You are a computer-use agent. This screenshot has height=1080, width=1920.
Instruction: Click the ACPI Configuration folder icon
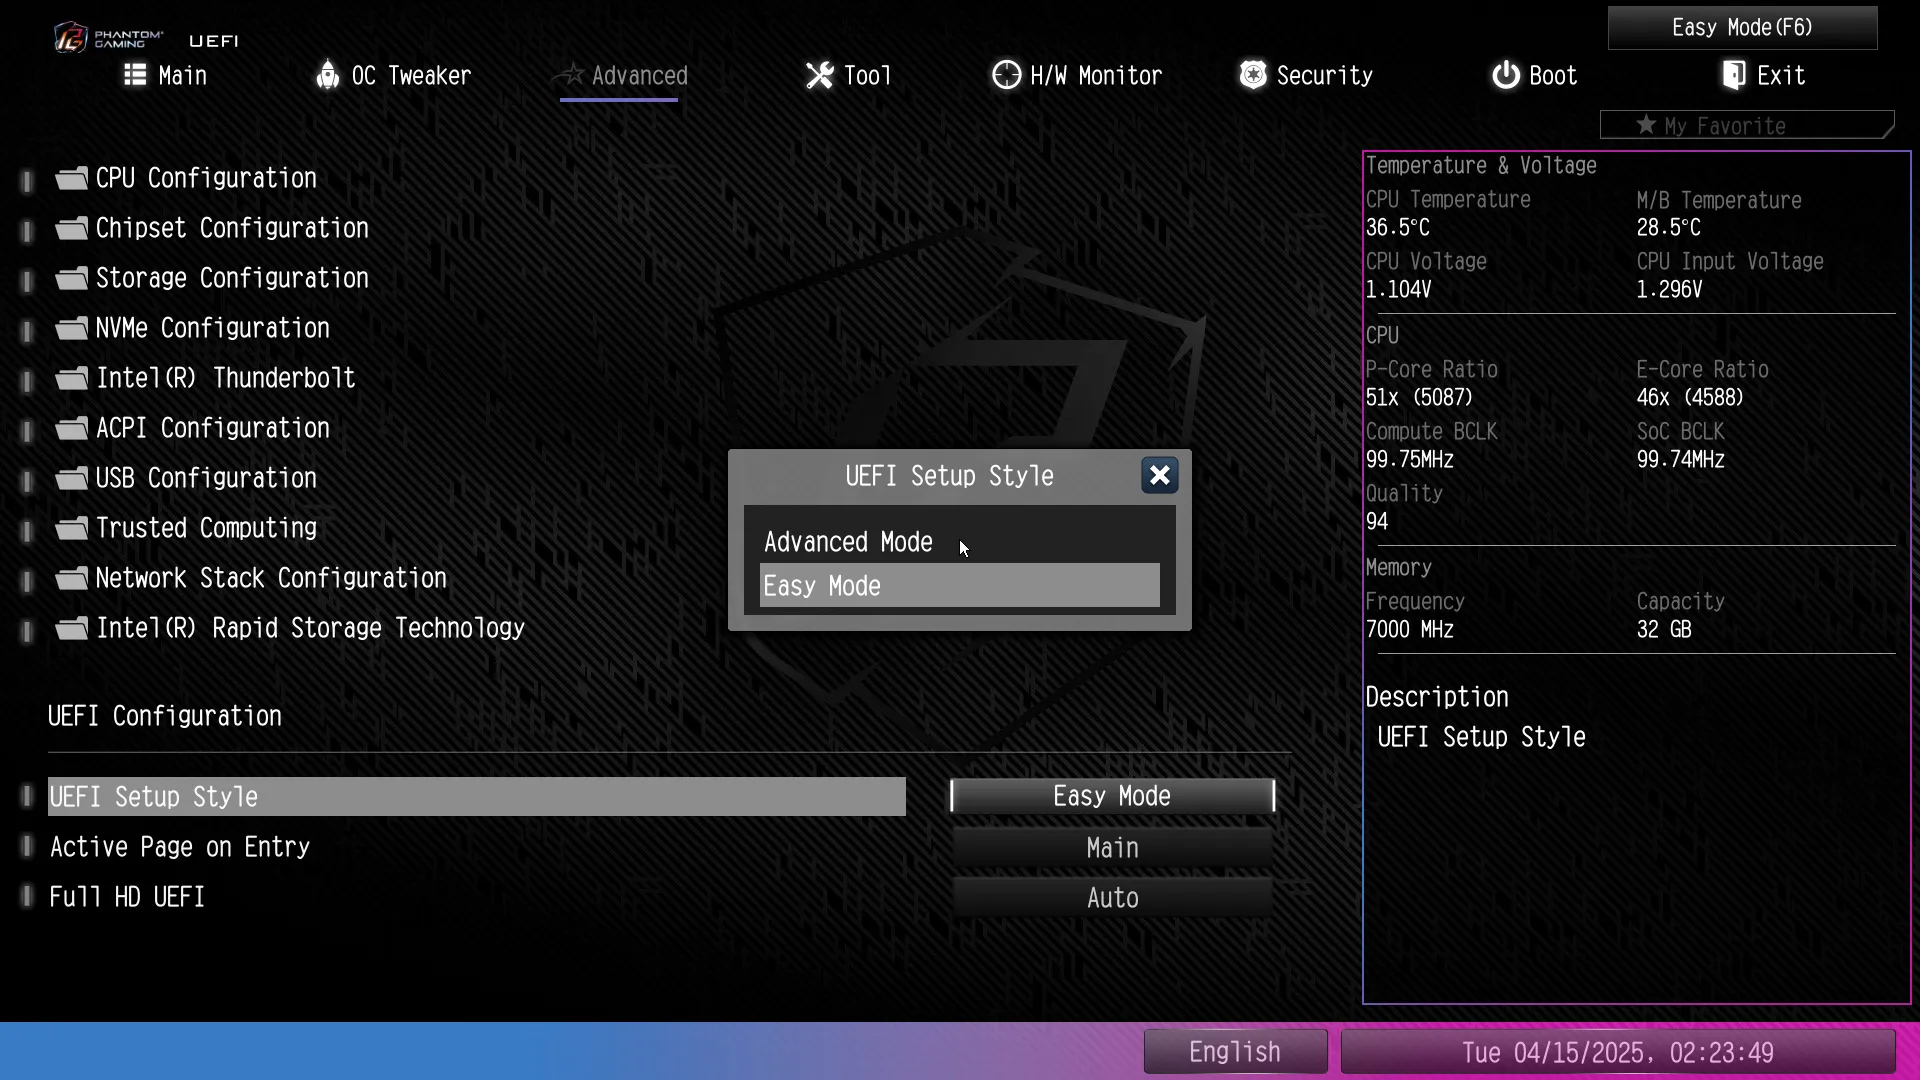(71, 428)
